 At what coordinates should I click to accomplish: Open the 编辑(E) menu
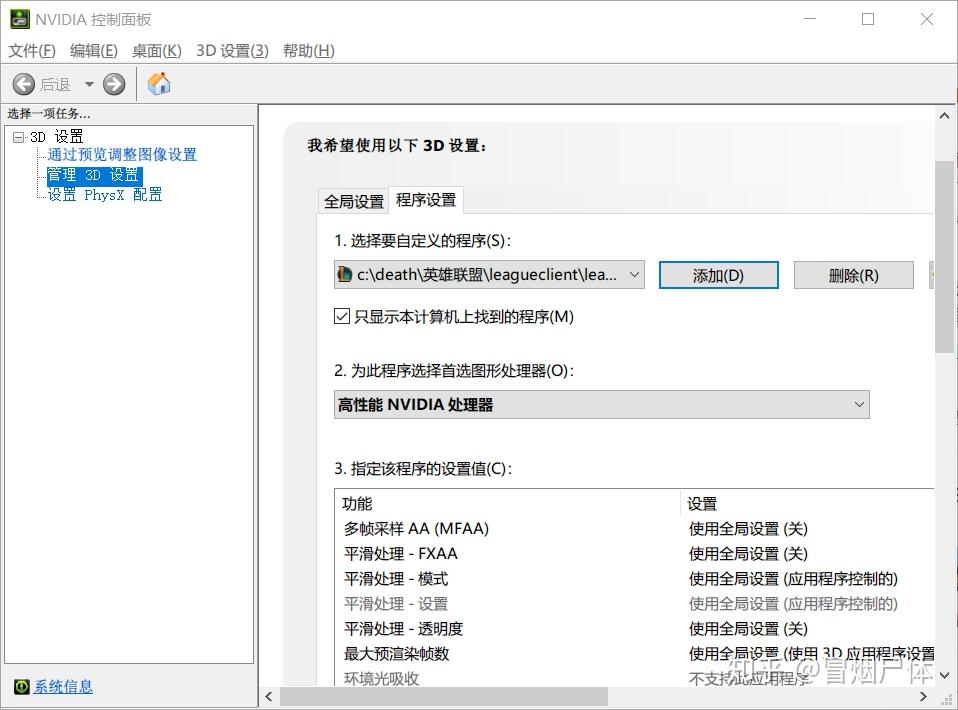coord(93,51)
